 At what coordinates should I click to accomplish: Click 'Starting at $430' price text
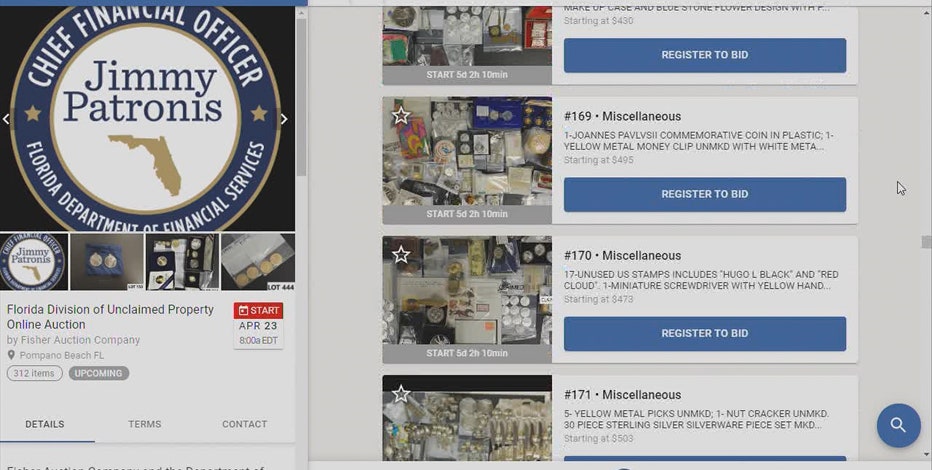(599, 21)
